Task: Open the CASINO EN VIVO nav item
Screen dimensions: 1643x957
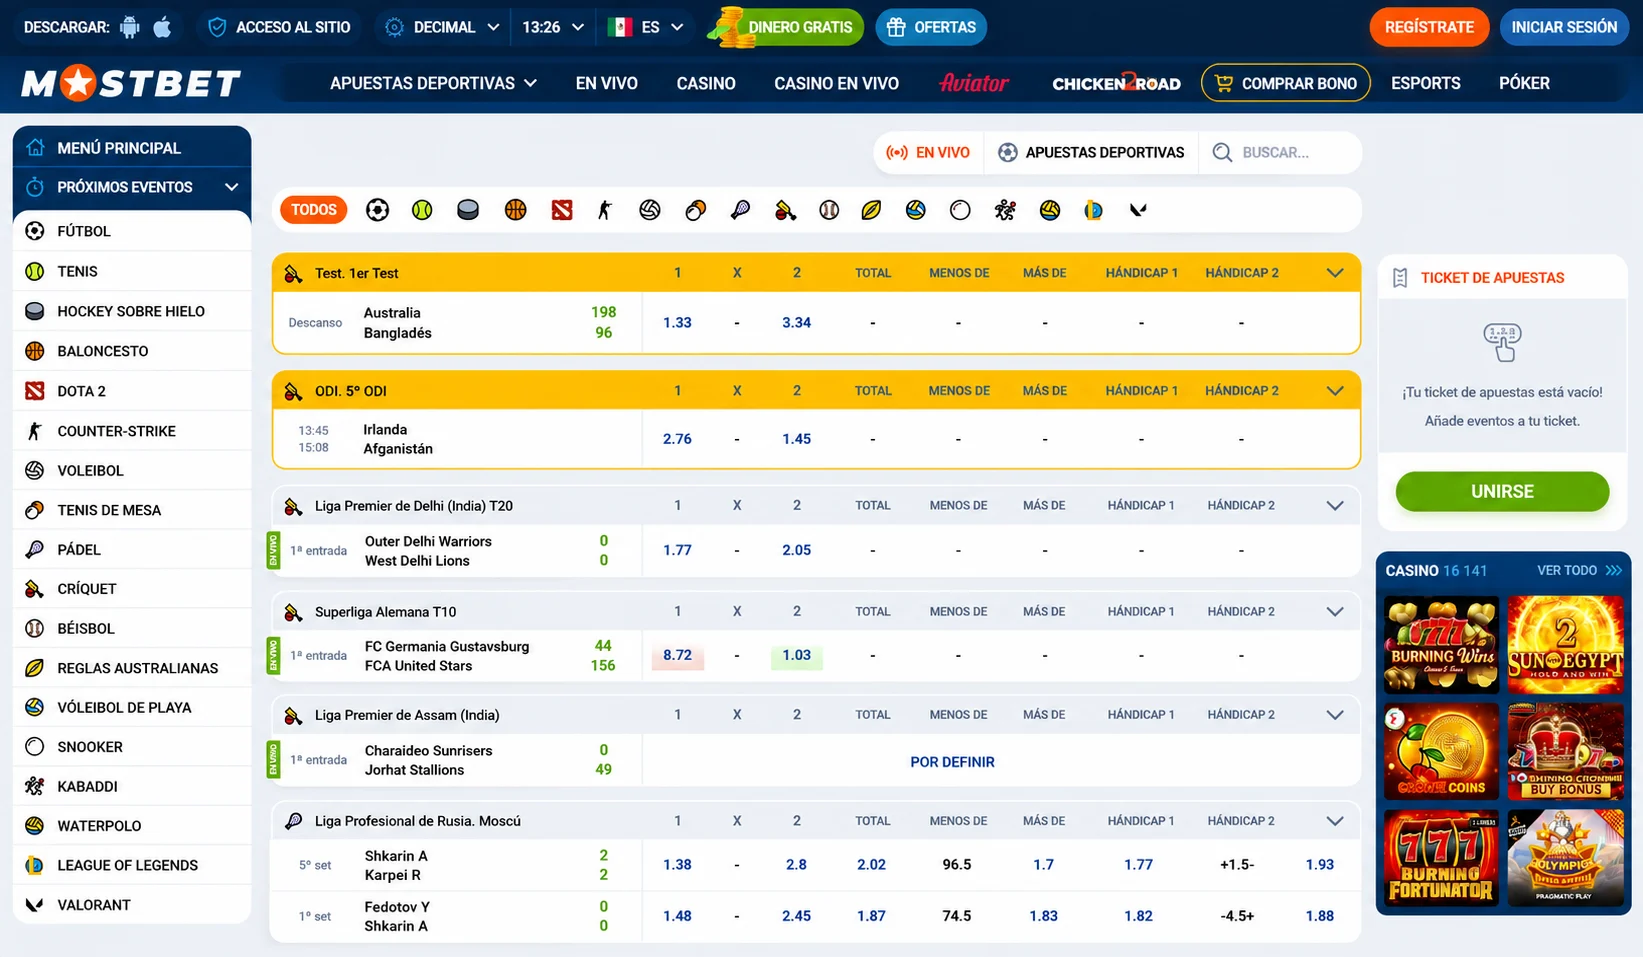Action: (836, 83)
